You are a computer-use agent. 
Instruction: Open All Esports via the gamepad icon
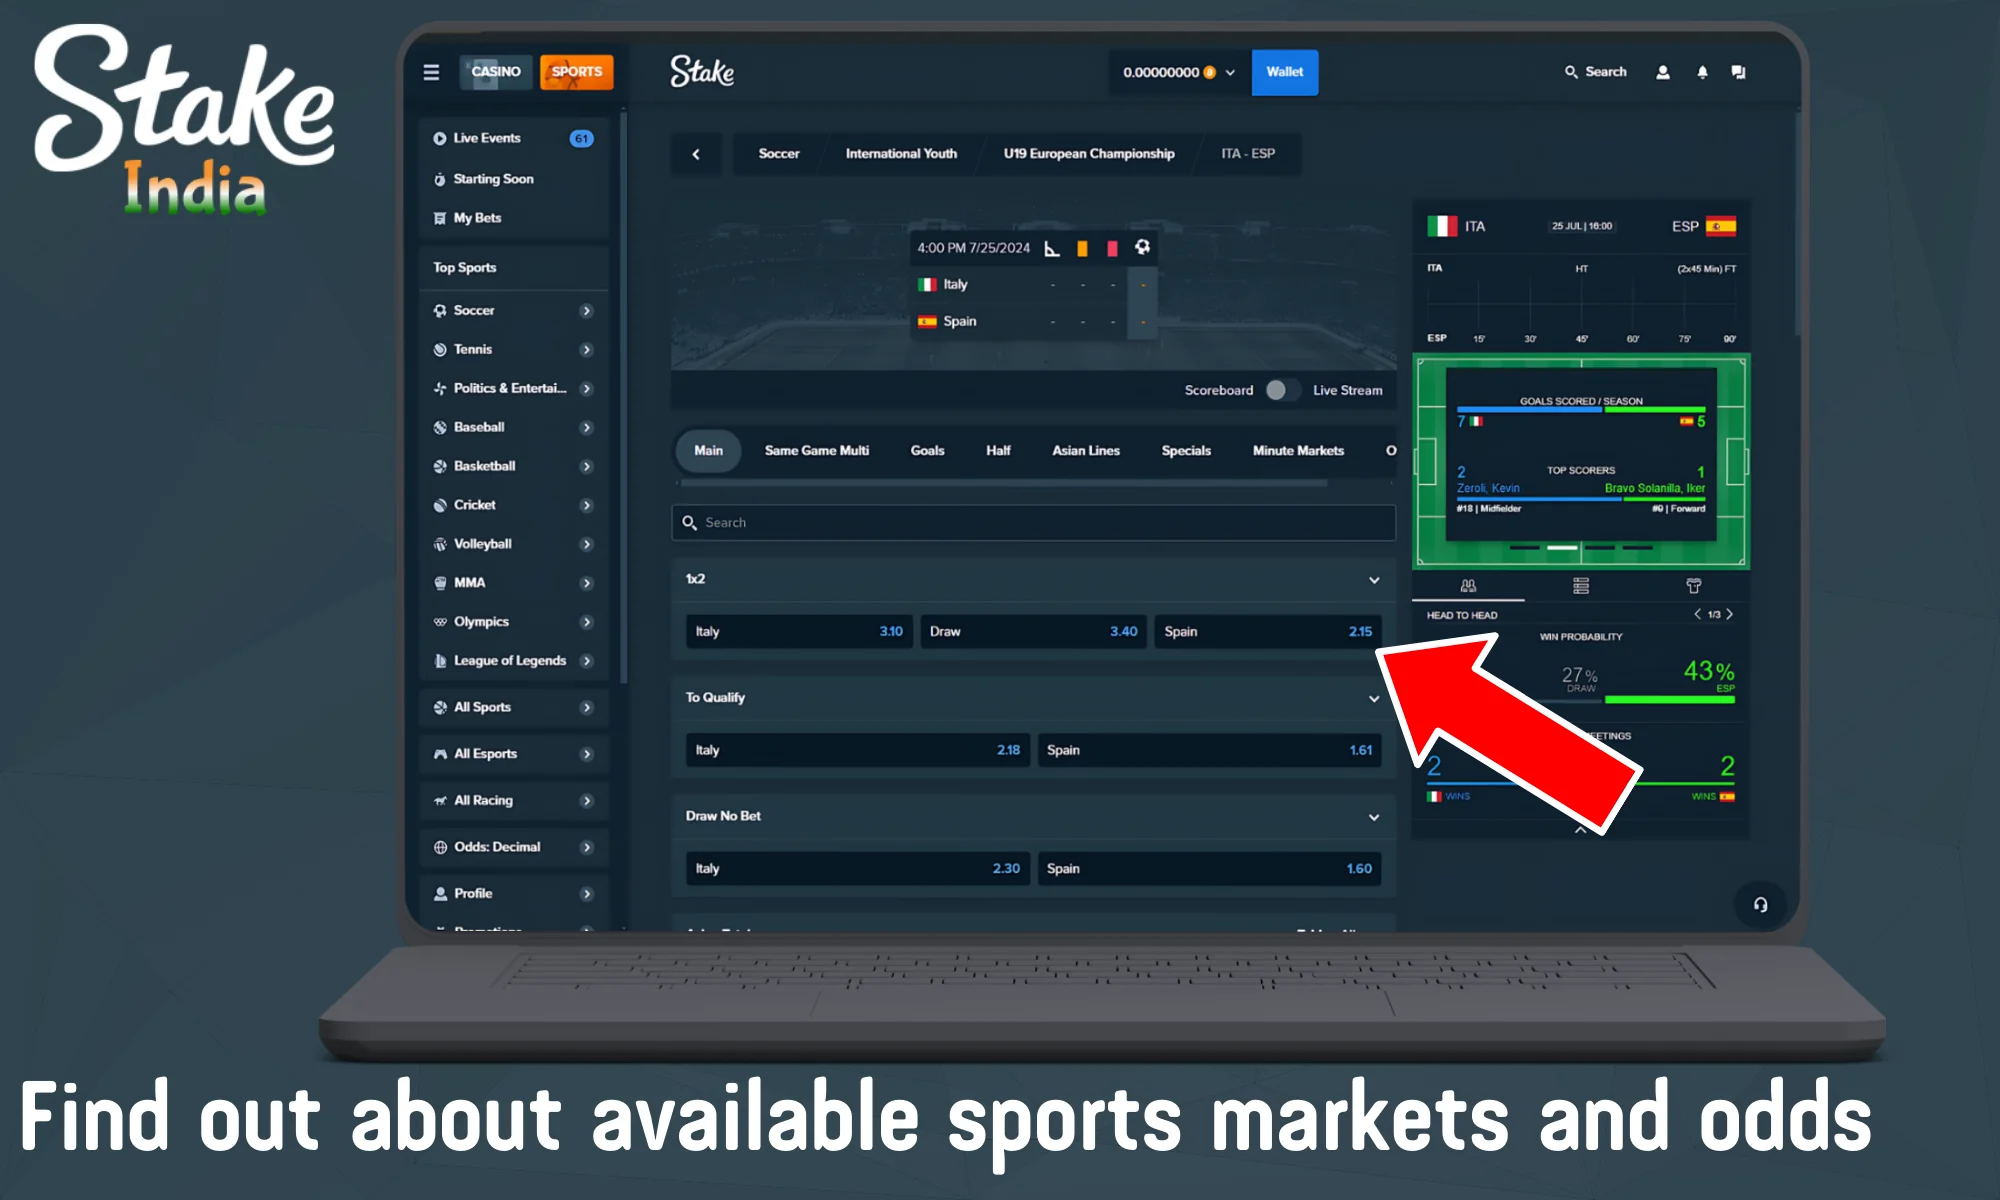440,753
